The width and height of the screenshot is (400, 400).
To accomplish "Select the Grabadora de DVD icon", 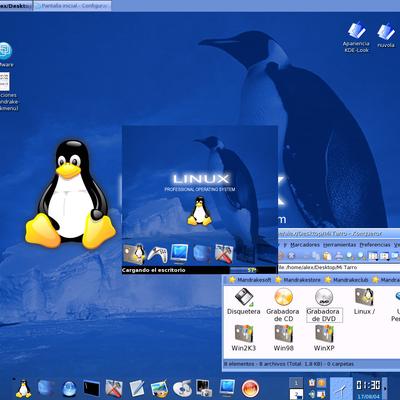I will coord(323,305).
